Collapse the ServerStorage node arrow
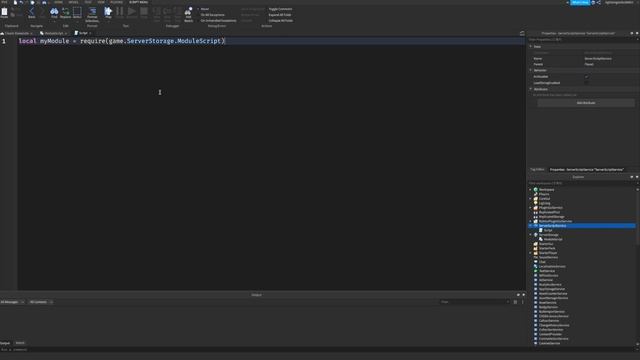Screen dimensions: 640x360 point(531,235)
